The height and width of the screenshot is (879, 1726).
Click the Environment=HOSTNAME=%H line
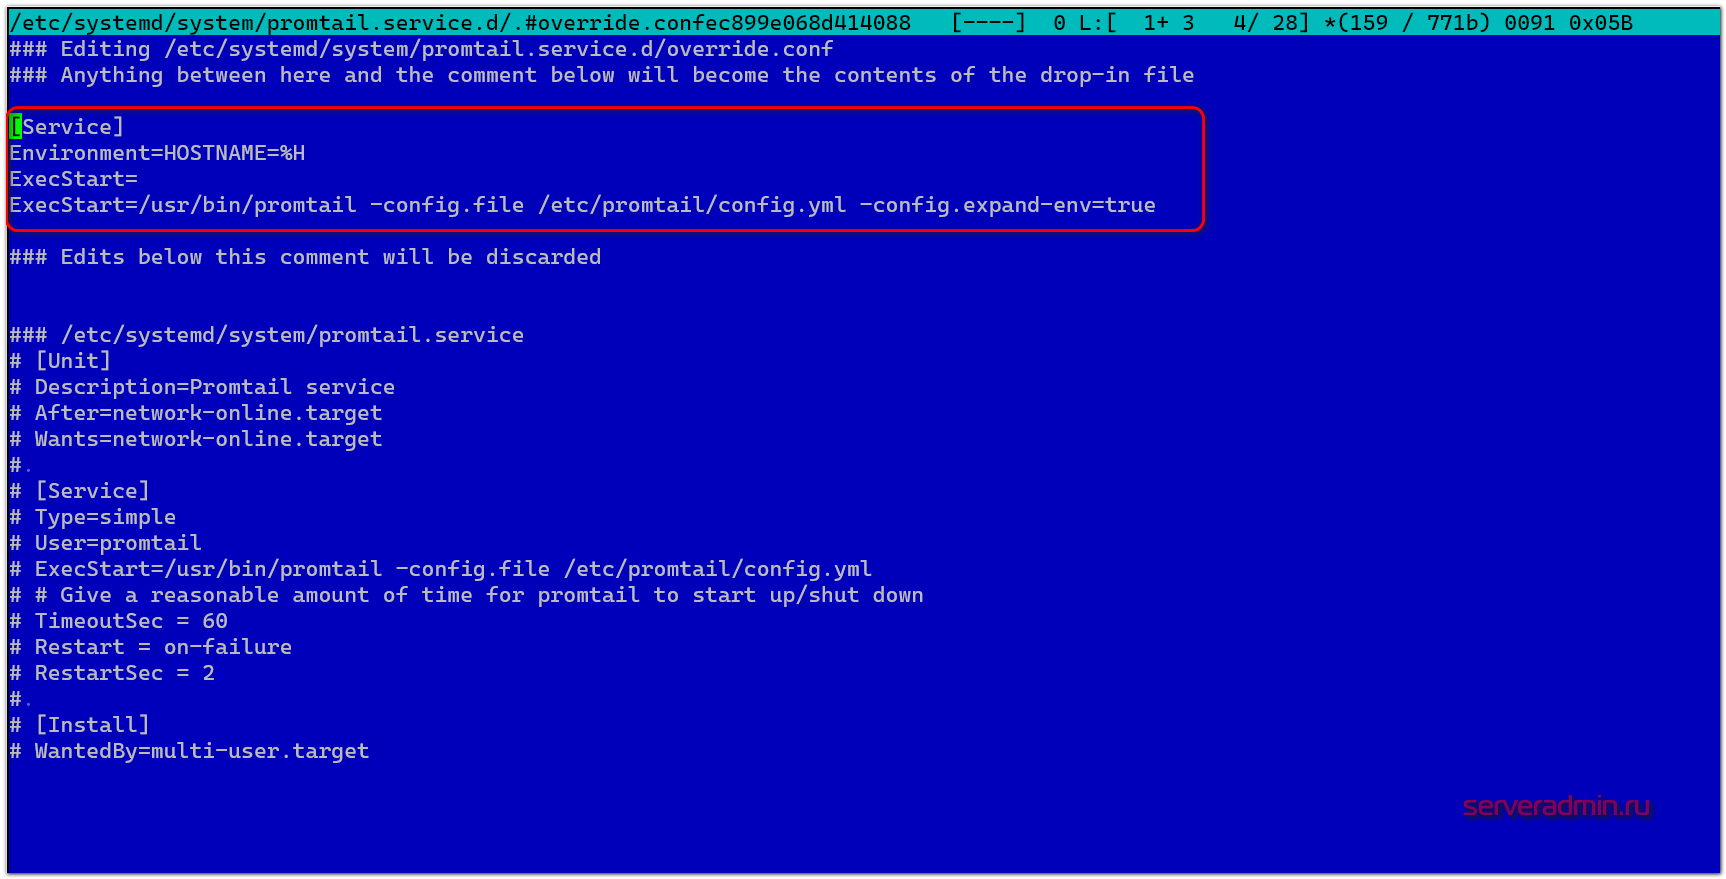(157, 153)
